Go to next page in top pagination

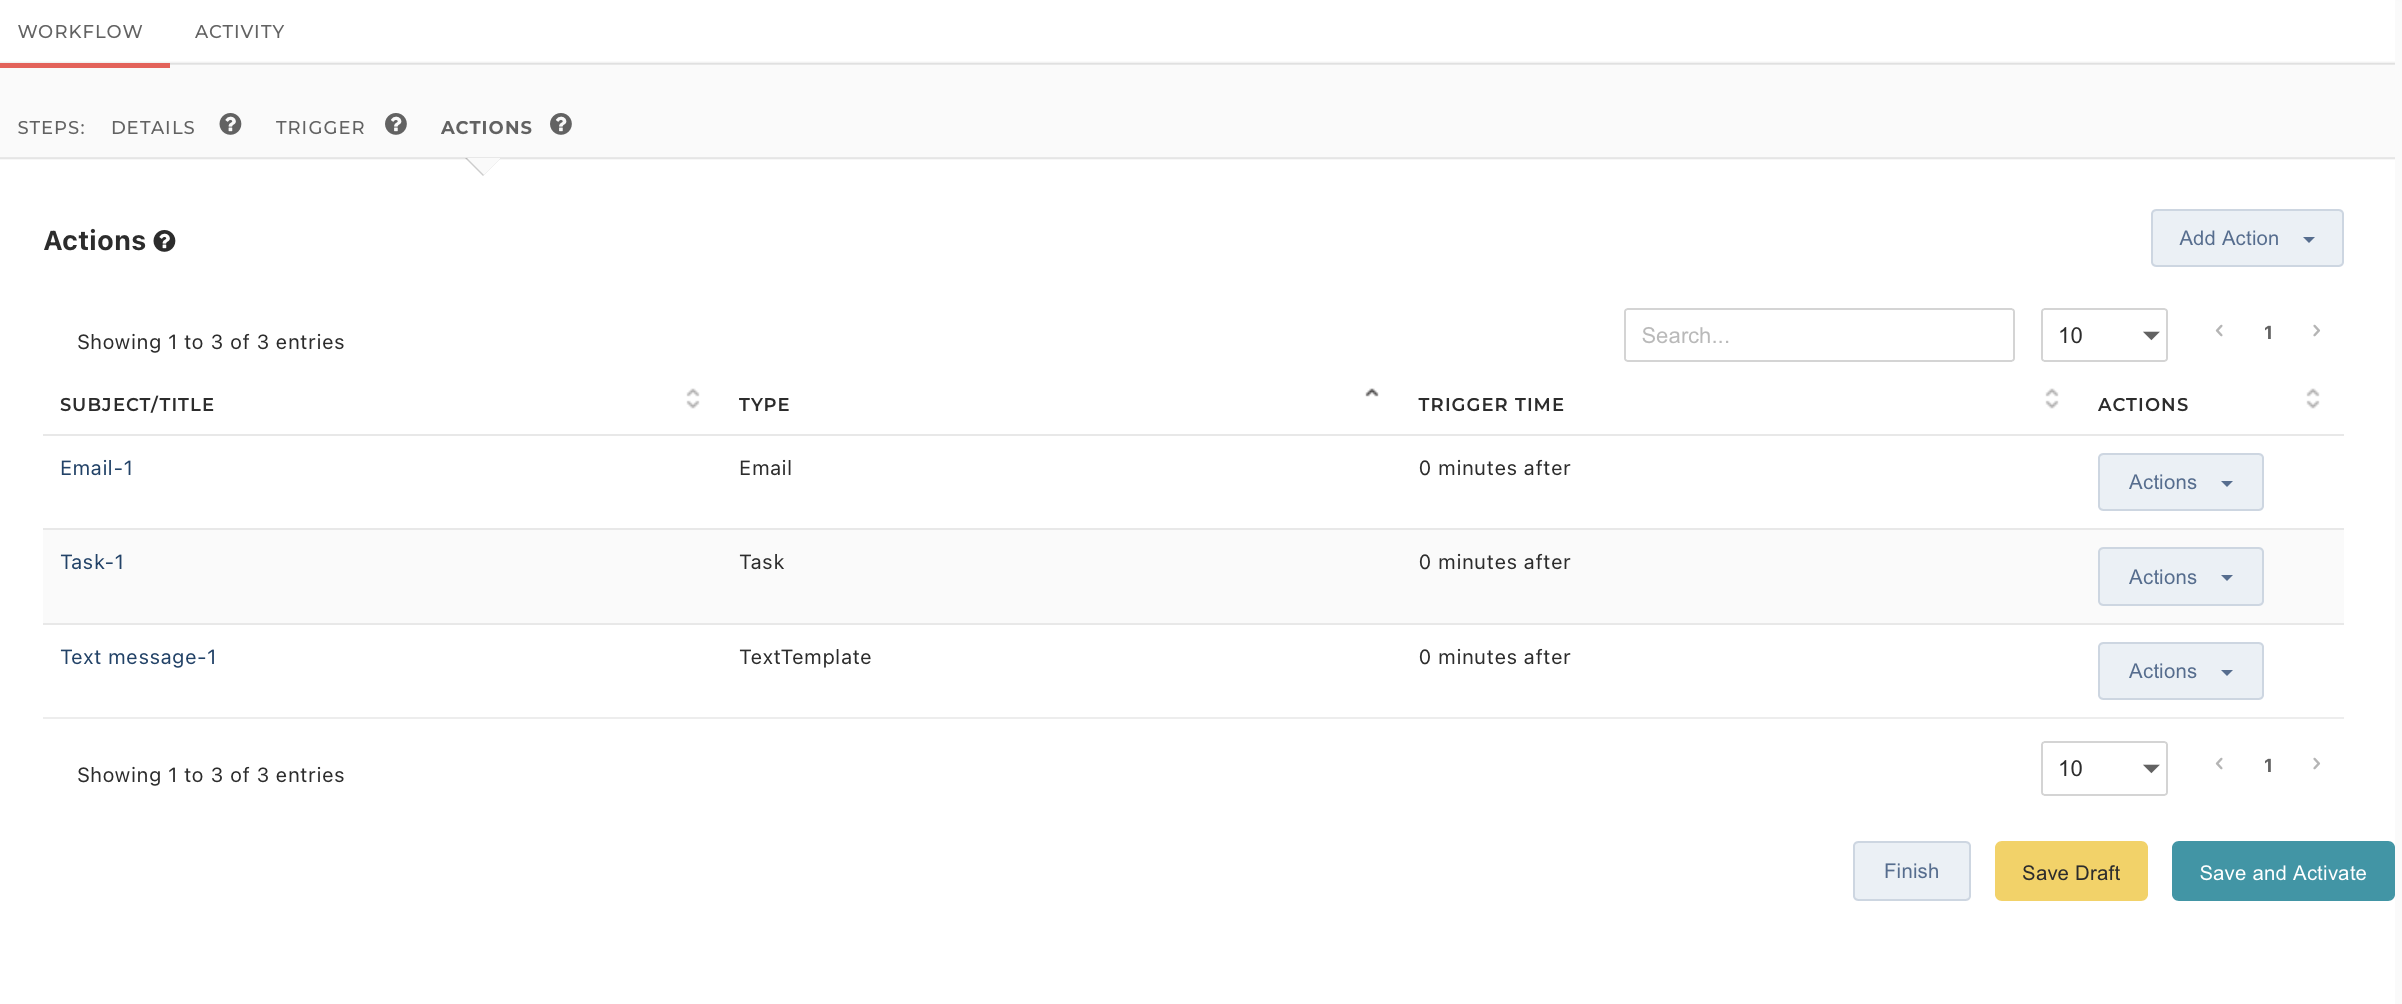pos(2316,331)
